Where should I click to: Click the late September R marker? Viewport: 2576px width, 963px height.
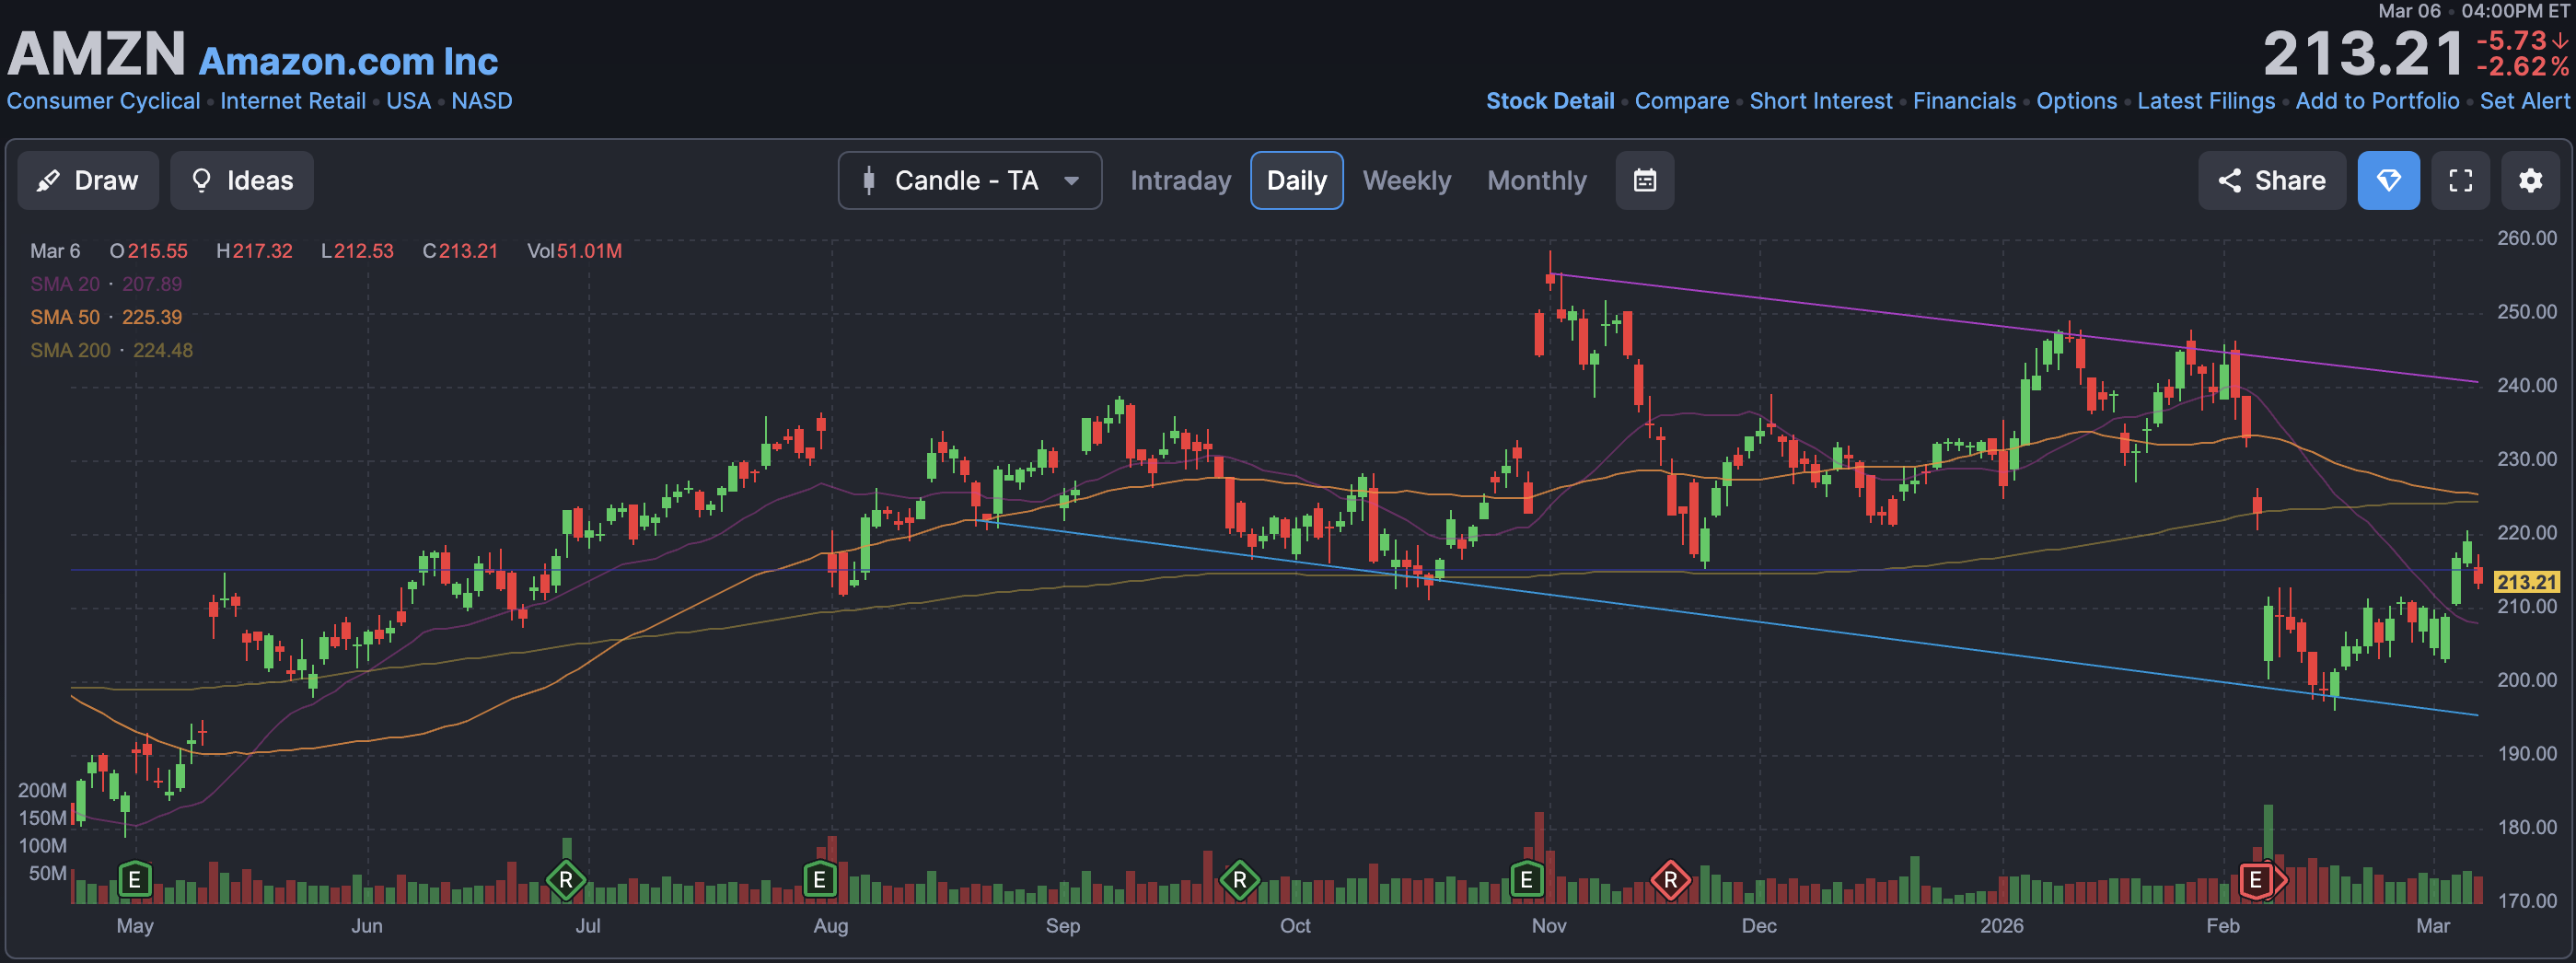[1240, 880]
